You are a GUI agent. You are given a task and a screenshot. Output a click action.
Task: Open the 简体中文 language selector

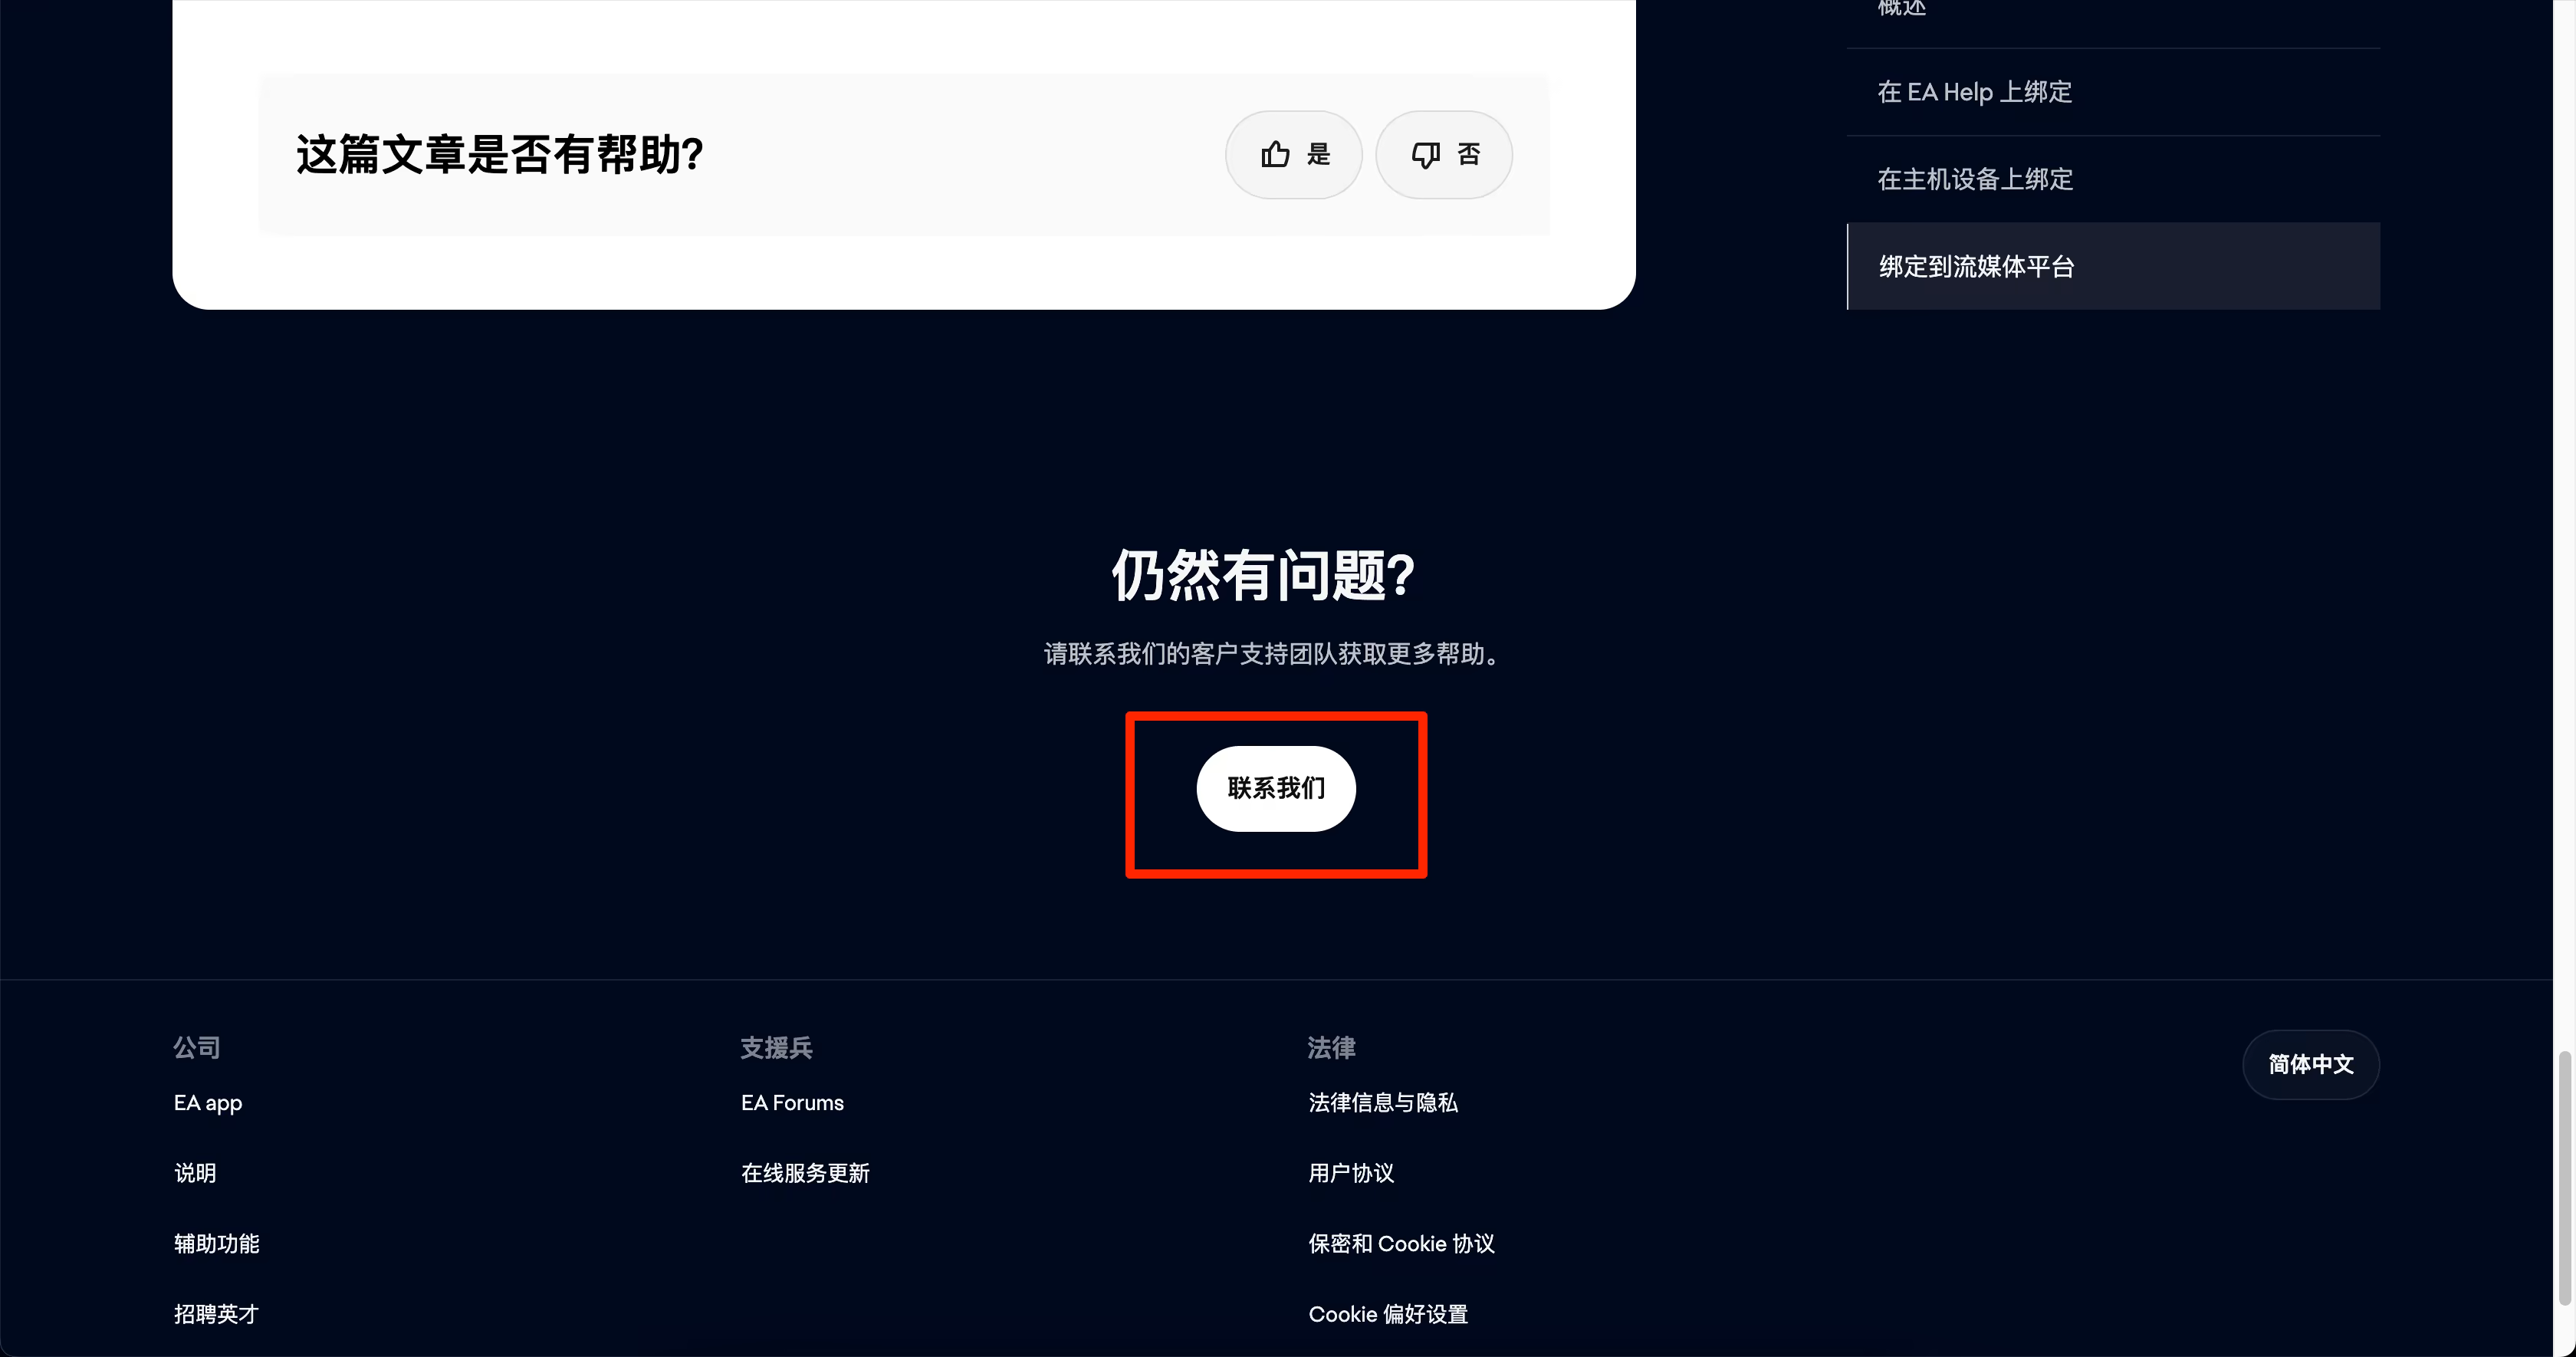(x=2310, y=1064)
